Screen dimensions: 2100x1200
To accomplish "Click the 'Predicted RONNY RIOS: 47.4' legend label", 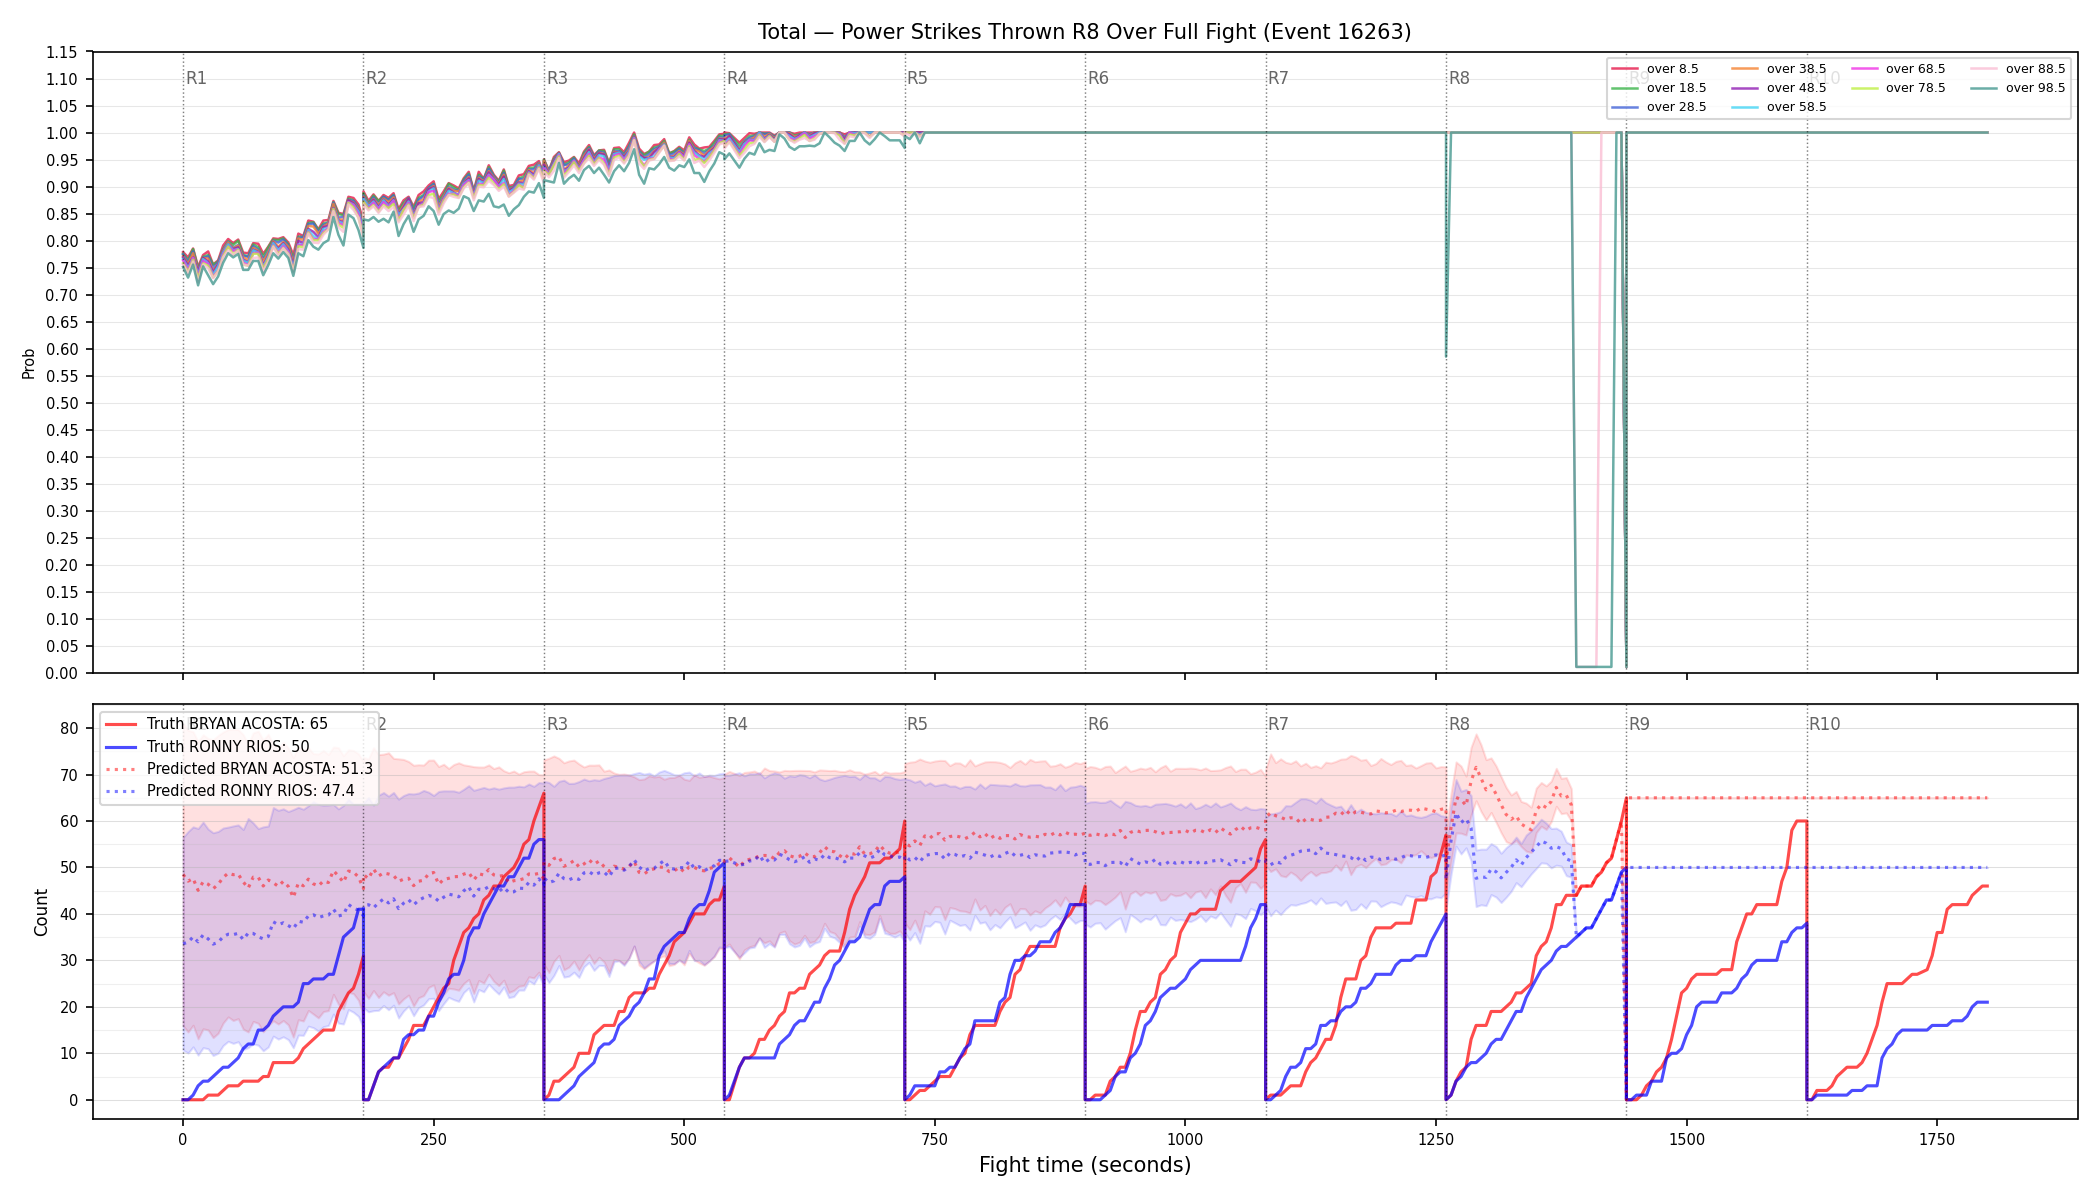I will click(251, 790).
